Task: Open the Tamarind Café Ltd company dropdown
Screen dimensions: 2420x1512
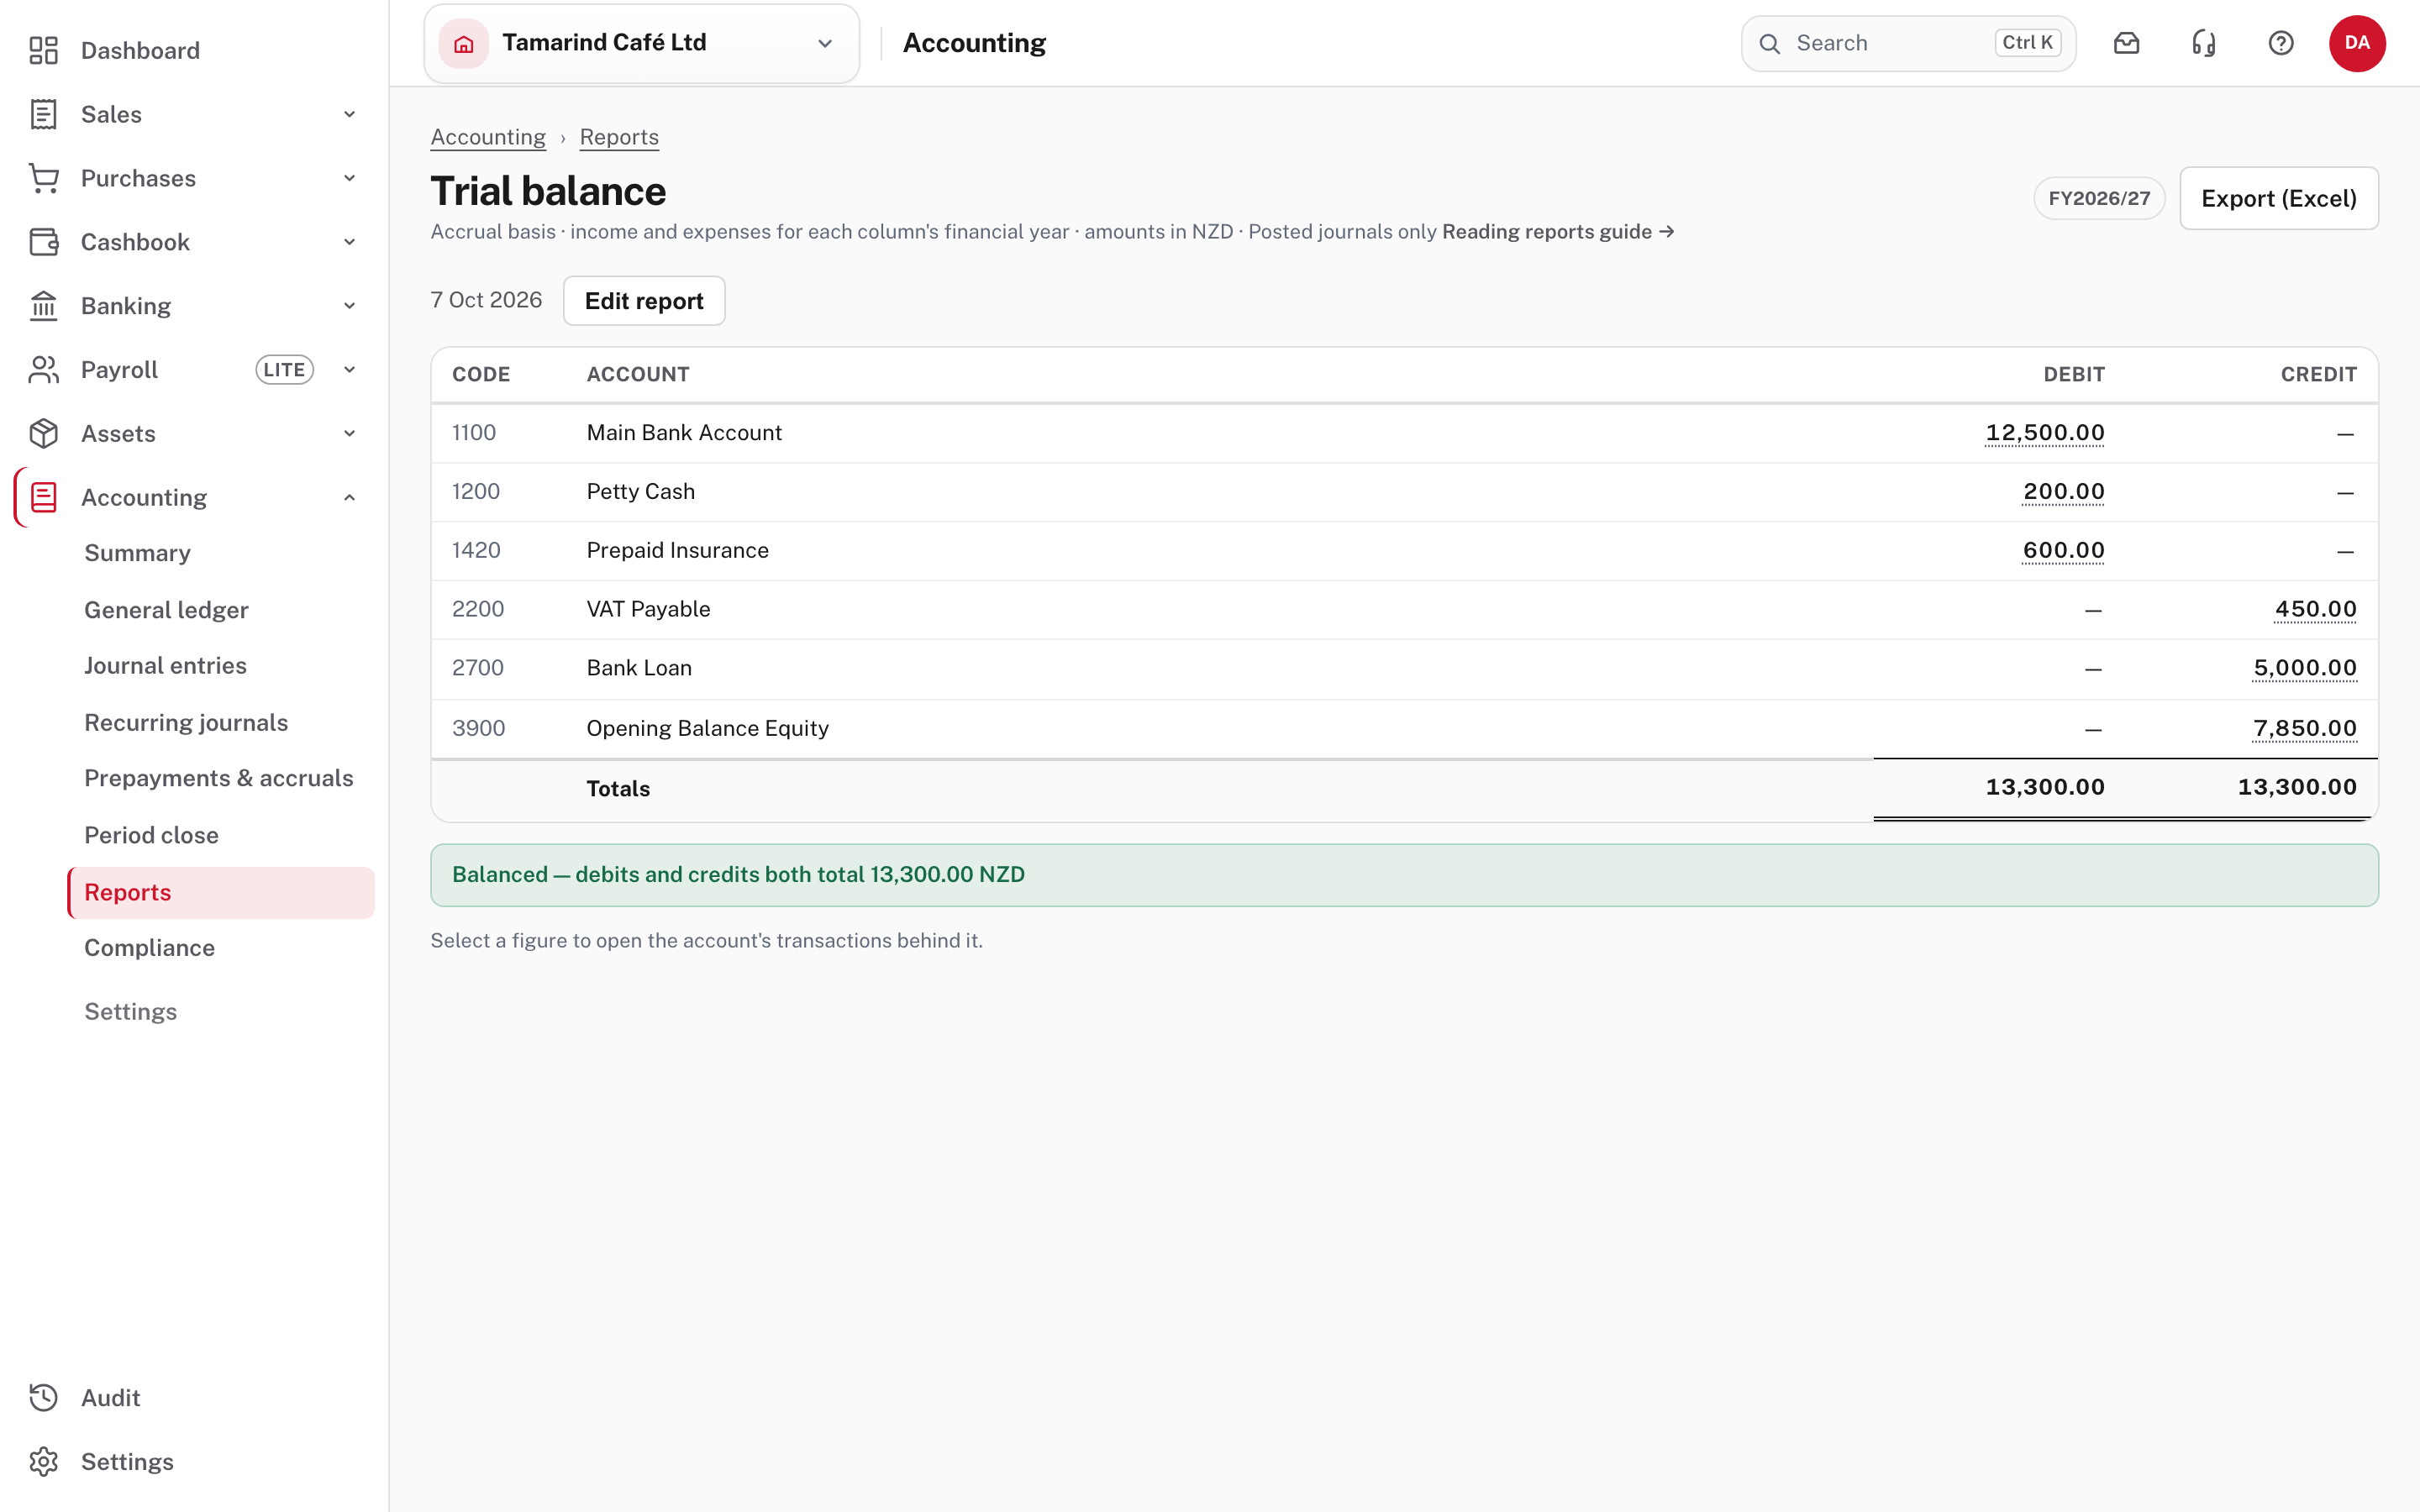Action: click(641, 43)
